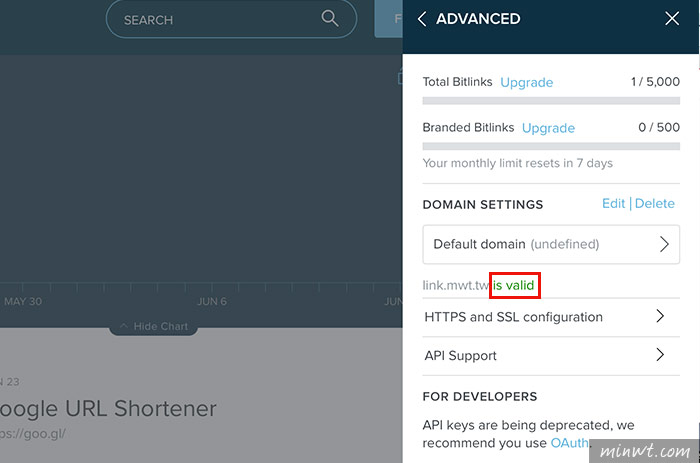Collapse the chart with Hide Chart
The width and height of the screenshot is (700, 463).
coord(154,326)
